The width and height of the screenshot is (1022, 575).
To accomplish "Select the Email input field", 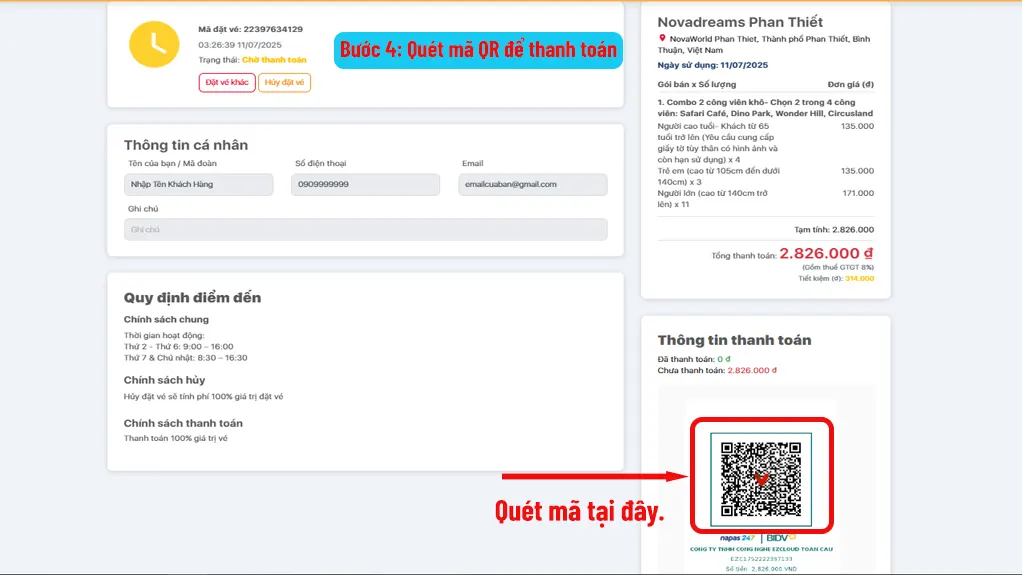I will pos(532,184).
